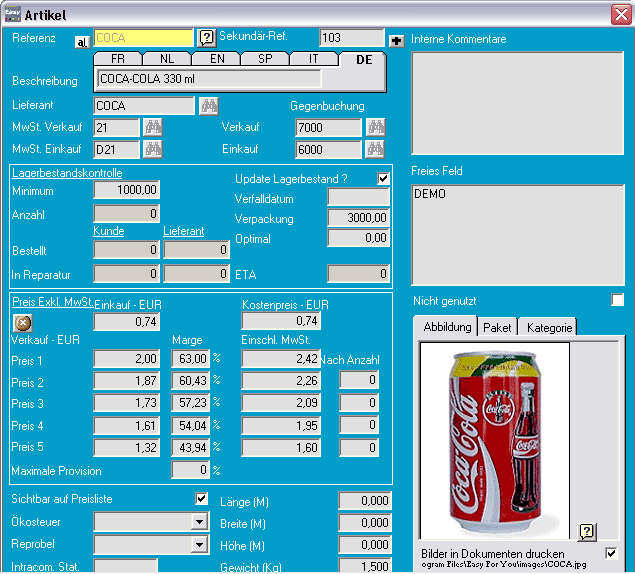Viewport: 635px width, 574px height.
Task: Click the Freies Feld text area with DEMO
Action: (518, 235)
